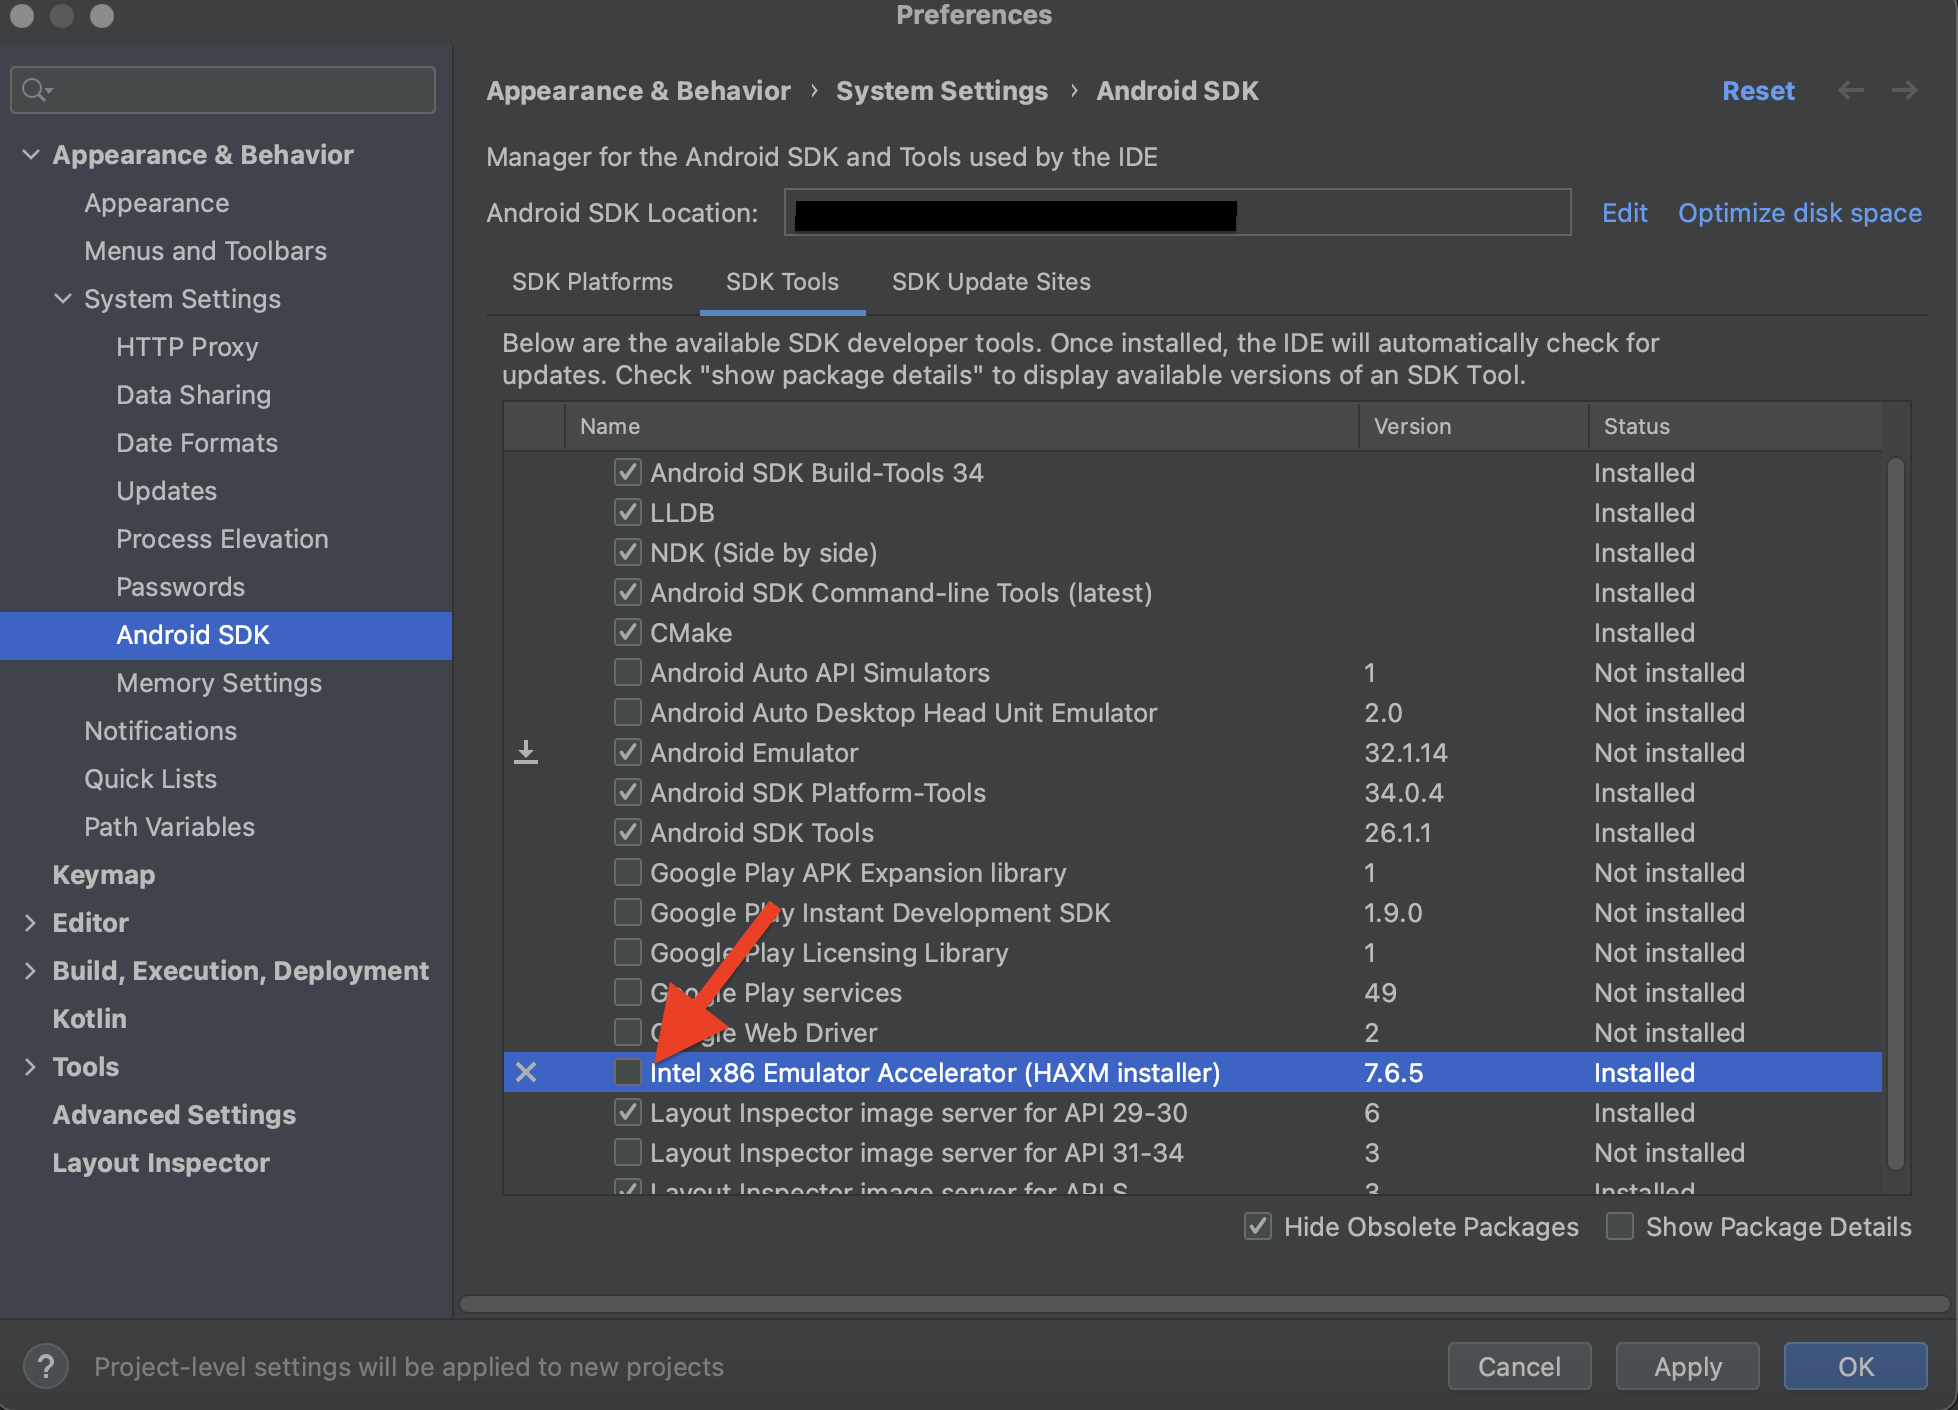Select Path Variables settings

pos(169,827)
